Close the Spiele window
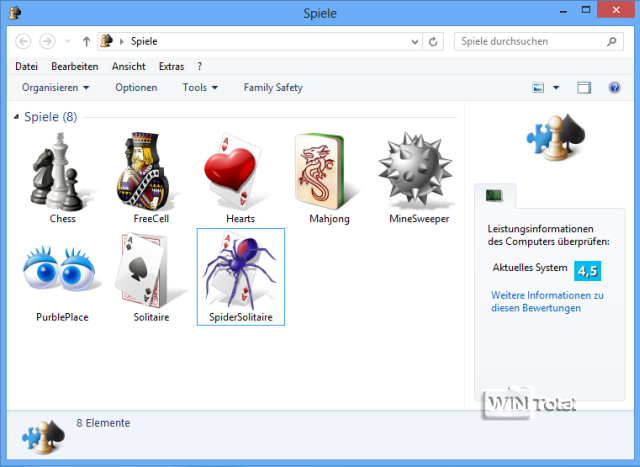The image size is (640, 467). (x=616, y=10)
